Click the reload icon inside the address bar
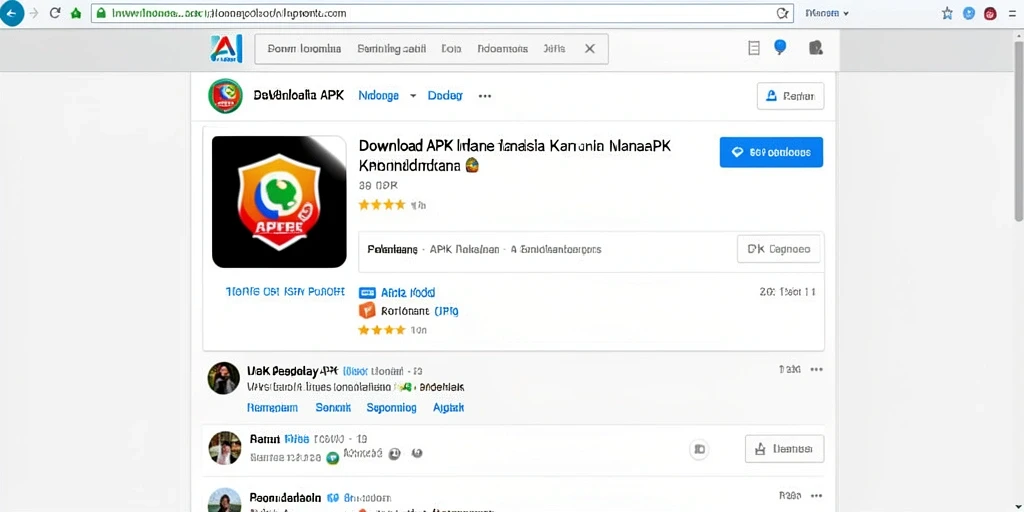 782,13
